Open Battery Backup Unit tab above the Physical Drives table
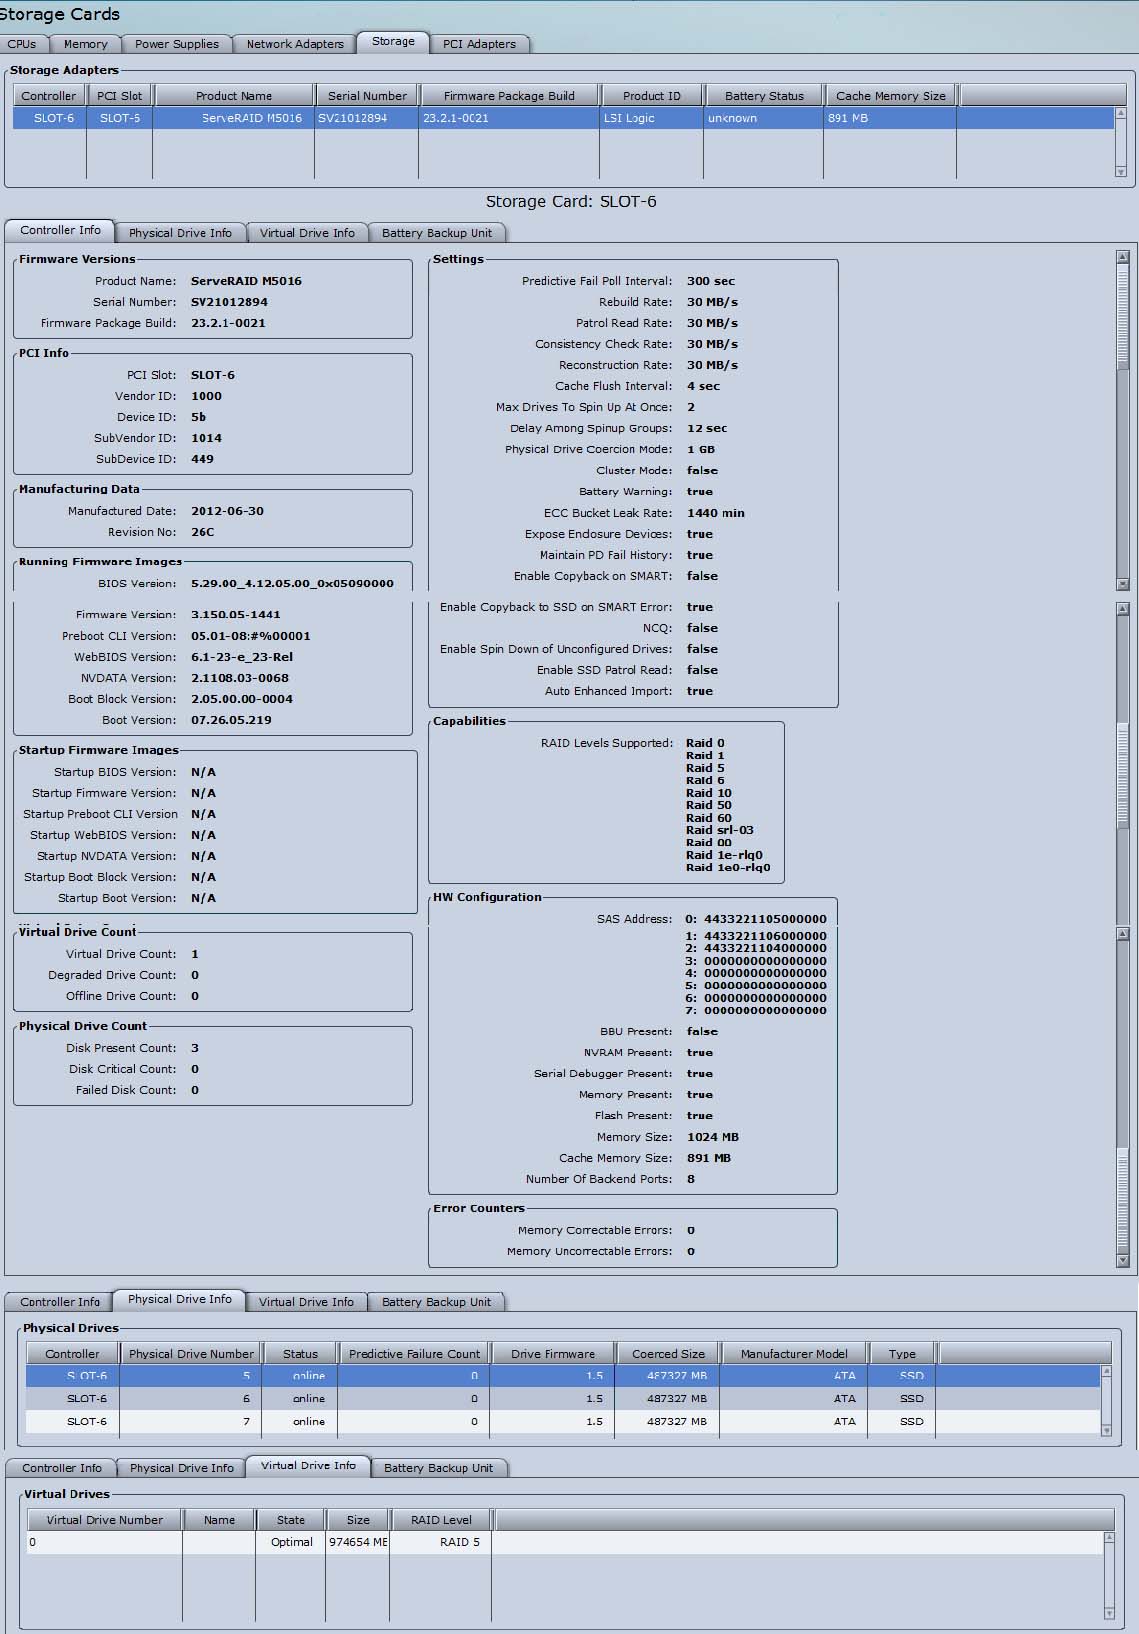 [x=437, y=1302]
